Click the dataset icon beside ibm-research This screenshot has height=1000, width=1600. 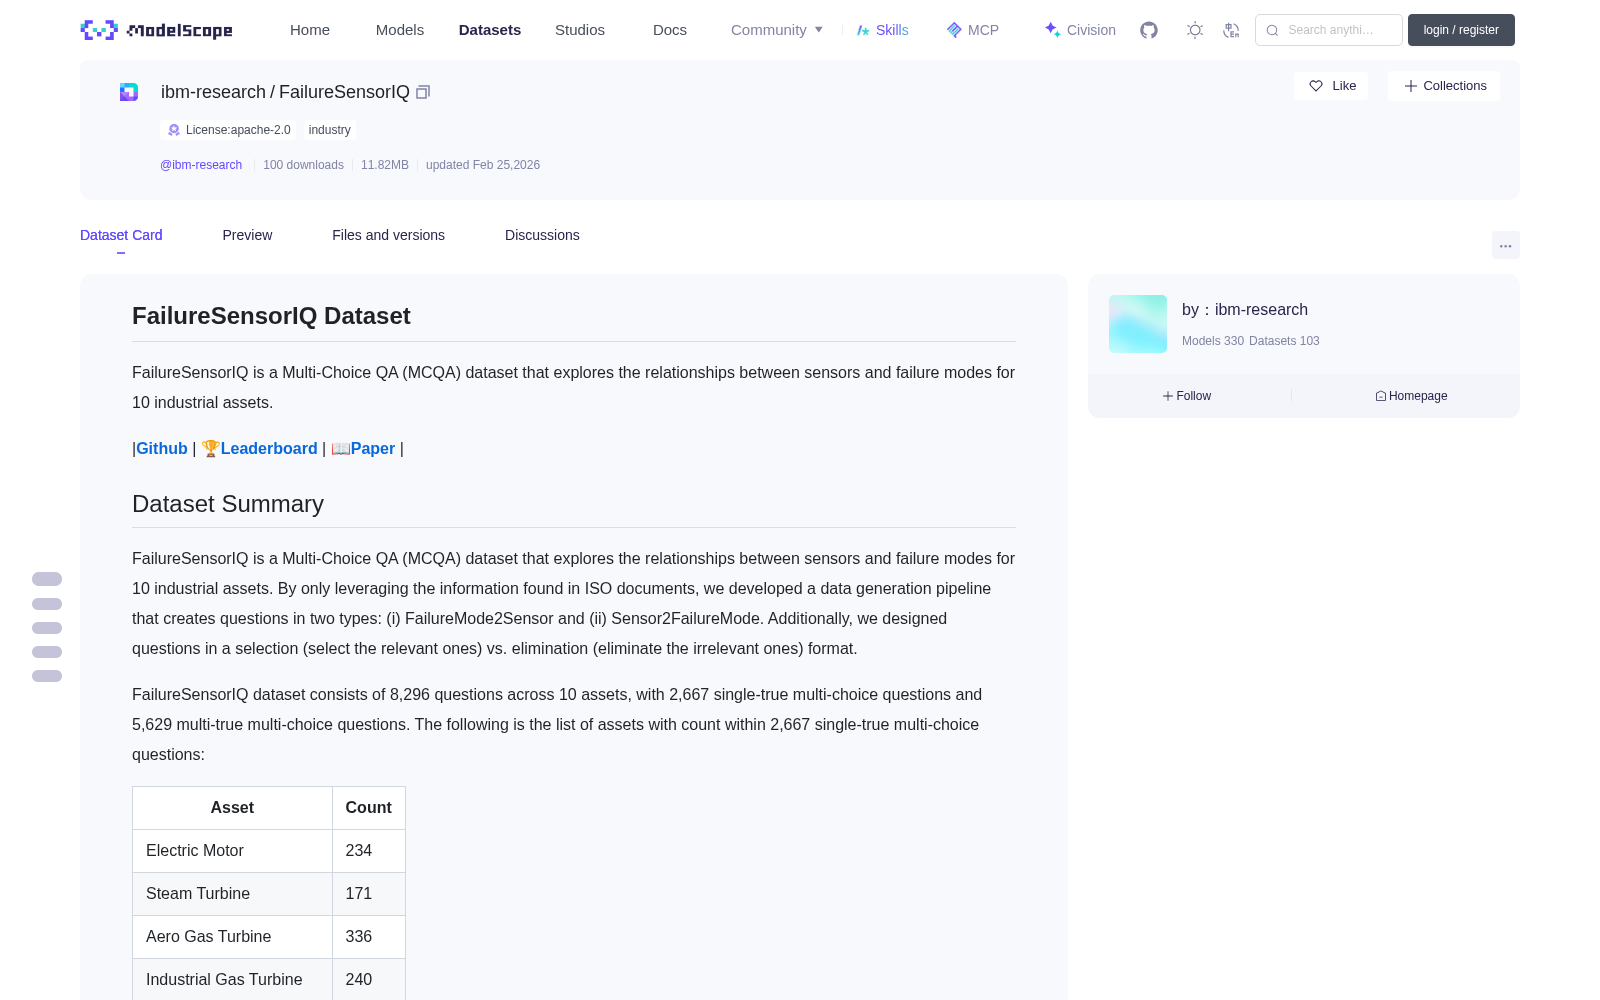[x=129, y=92]
